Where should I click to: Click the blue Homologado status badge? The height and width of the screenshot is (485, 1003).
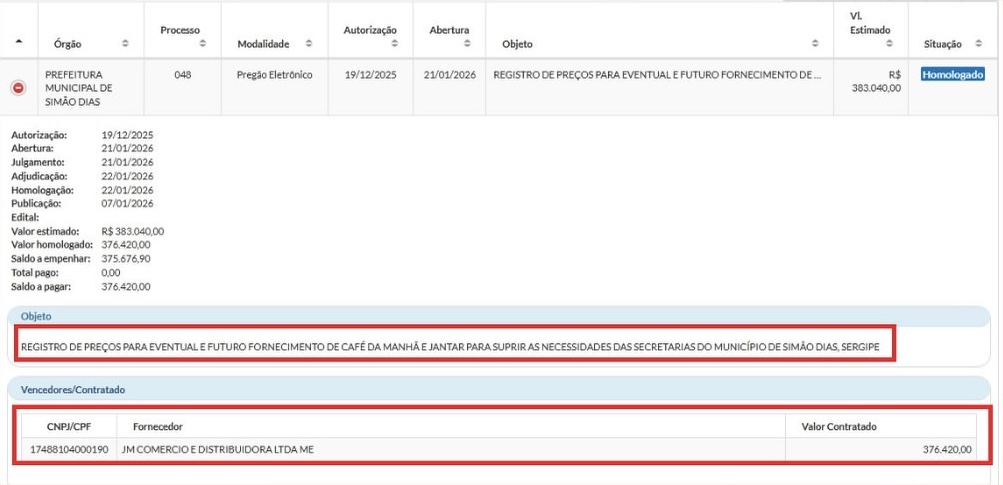coord(953,75)
